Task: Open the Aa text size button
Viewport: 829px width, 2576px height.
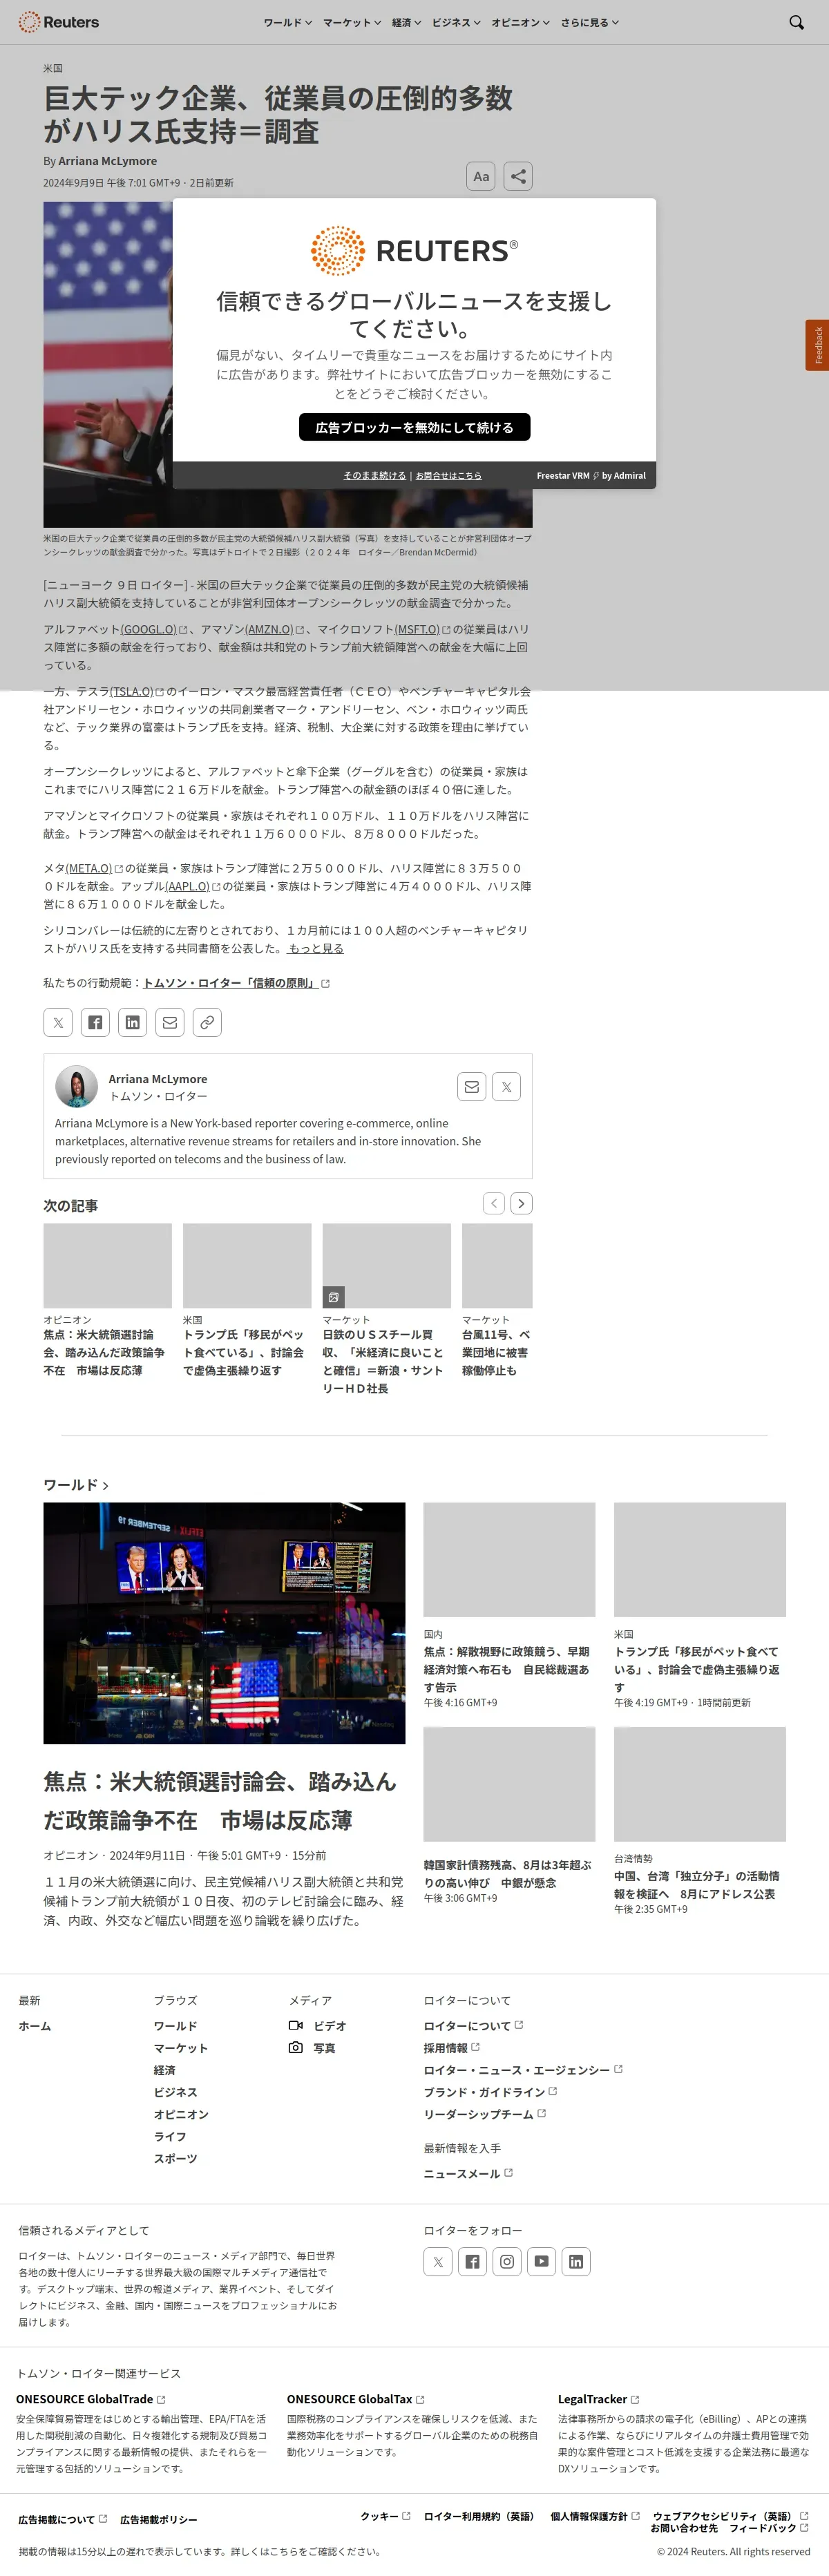Action: [481, 176]
